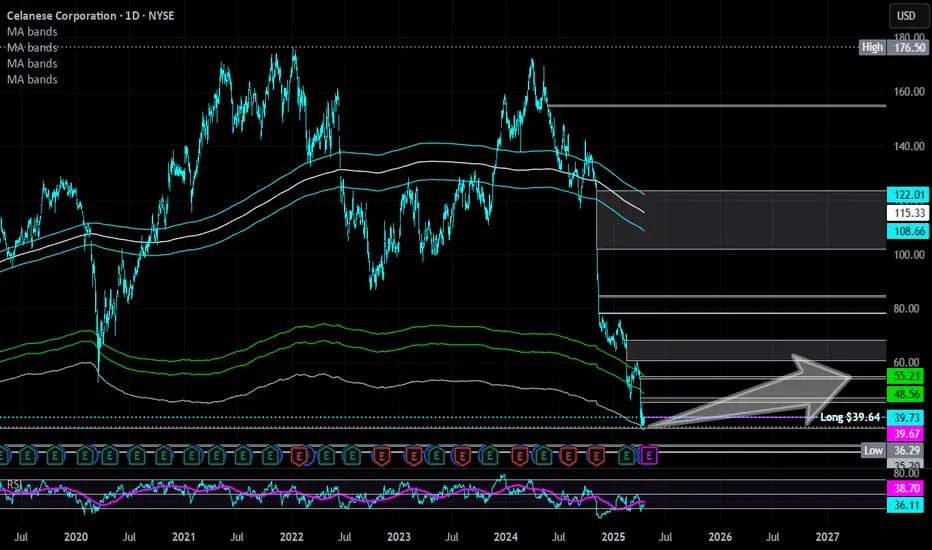Click the magenta 38.70 RSI value tag
The image size is (932, 550).
[908, 488]
